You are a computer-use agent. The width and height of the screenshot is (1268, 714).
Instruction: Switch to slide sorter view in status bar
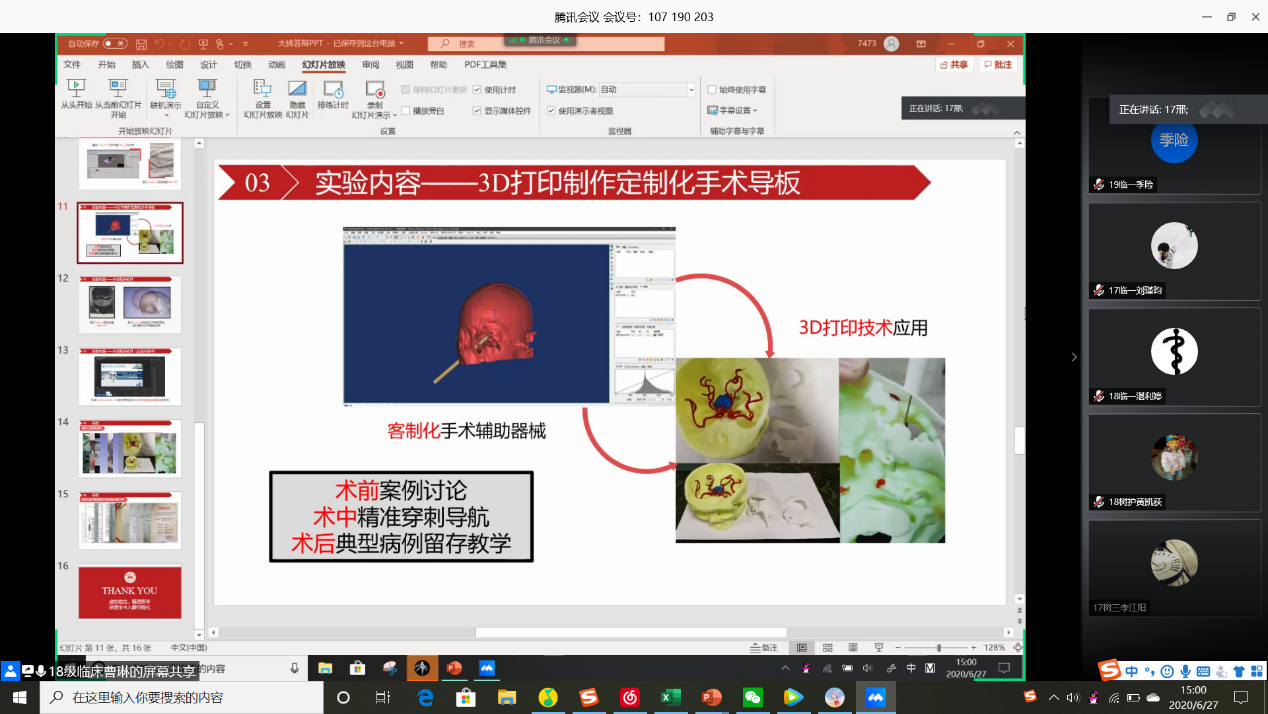[827, 648]
